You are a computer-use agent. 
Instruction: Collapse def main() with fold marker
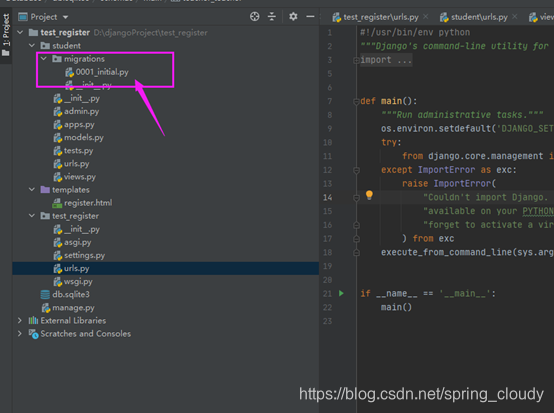(356, 102)
